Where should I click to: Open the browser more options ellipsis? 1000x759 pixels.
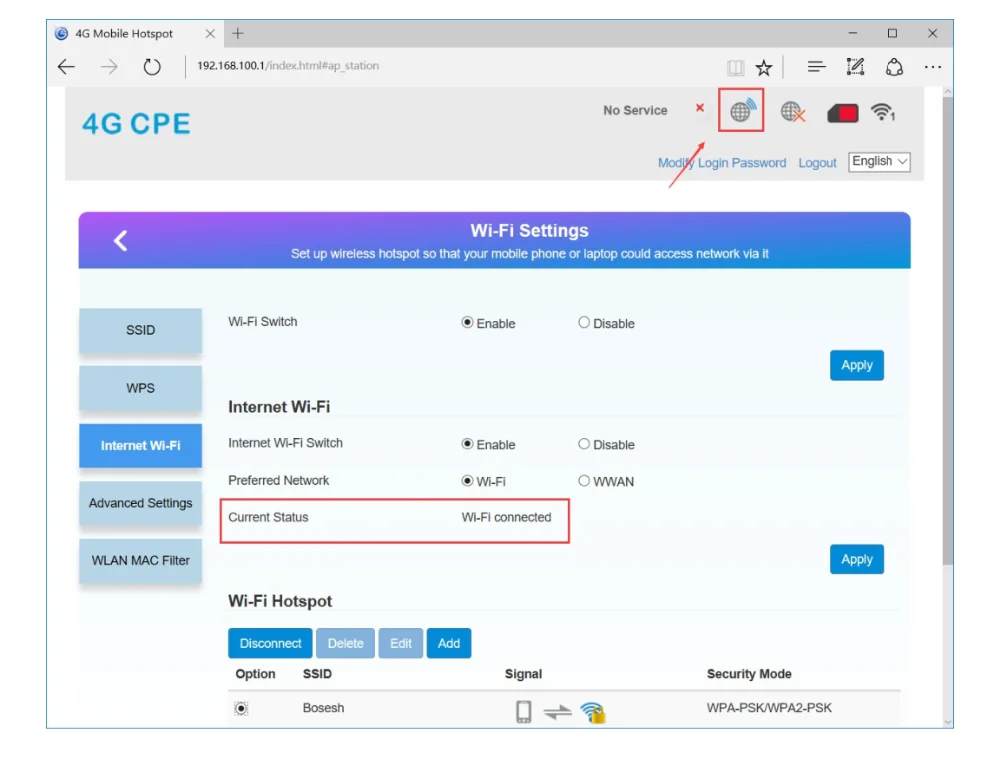932,66
